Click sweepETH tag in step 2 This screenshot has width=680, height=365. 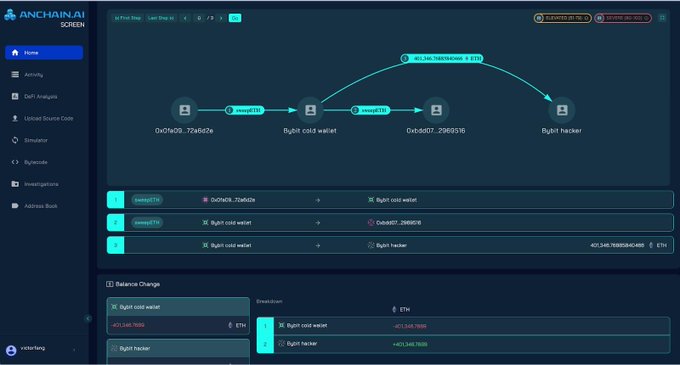pos(147,222)
